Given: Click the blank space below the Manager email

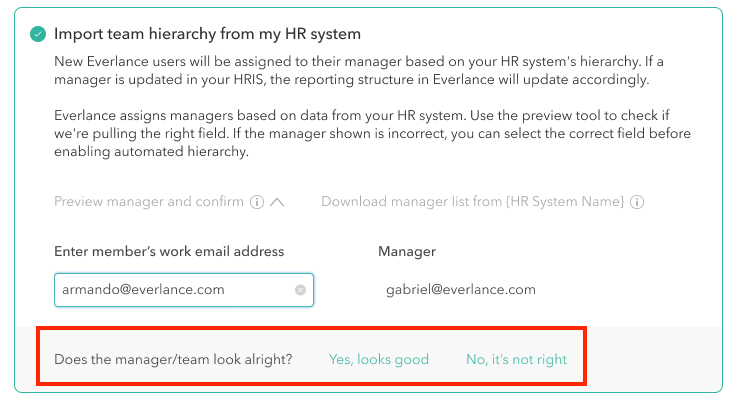Looking at the screenshot, I should (x=460, y=314).
